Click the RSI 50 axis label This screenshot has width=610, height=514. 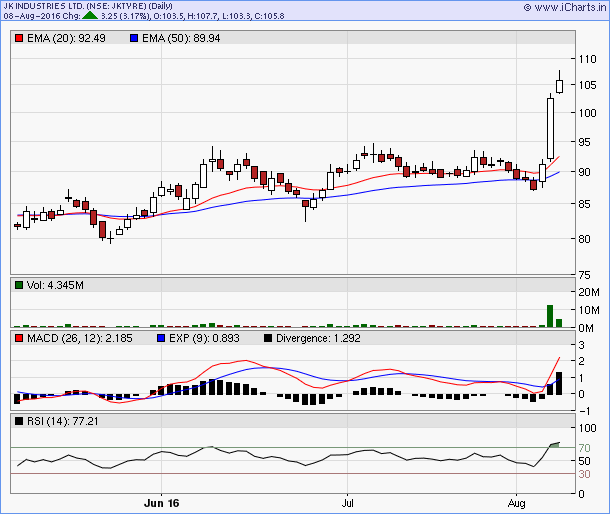point(585,461)
